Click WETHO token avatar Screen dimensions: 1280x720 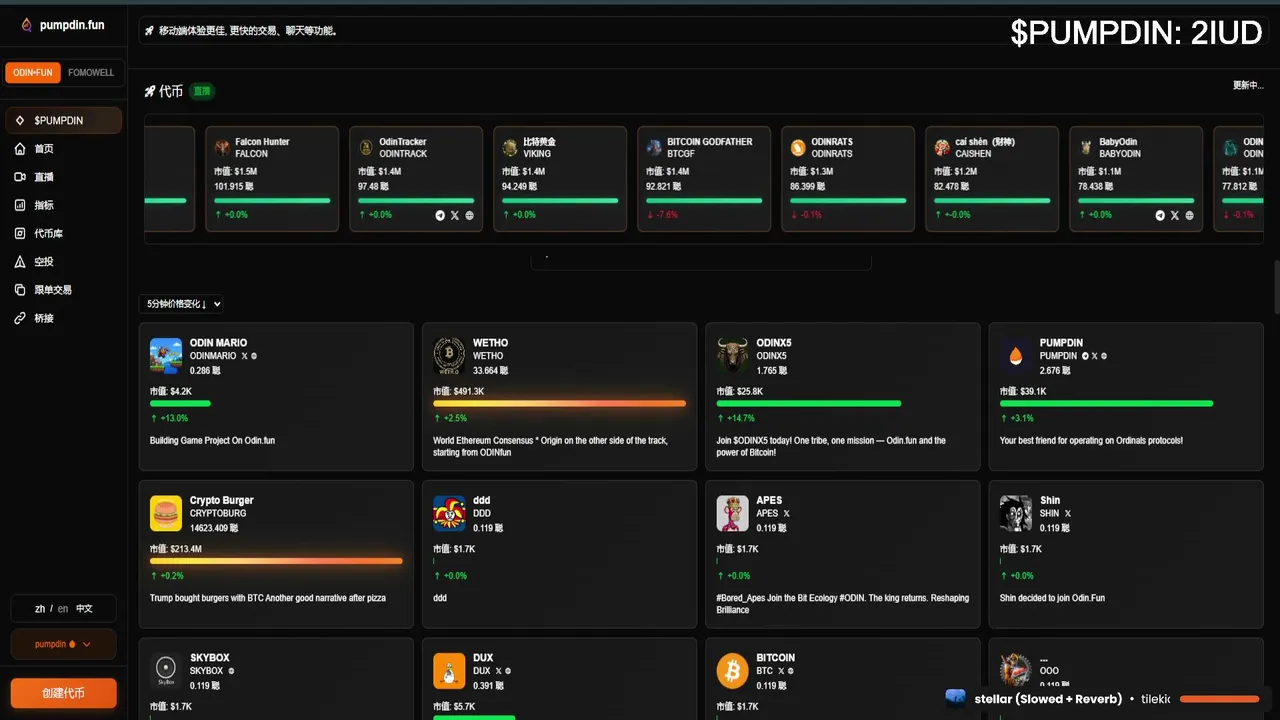click(x=449, y=356)
